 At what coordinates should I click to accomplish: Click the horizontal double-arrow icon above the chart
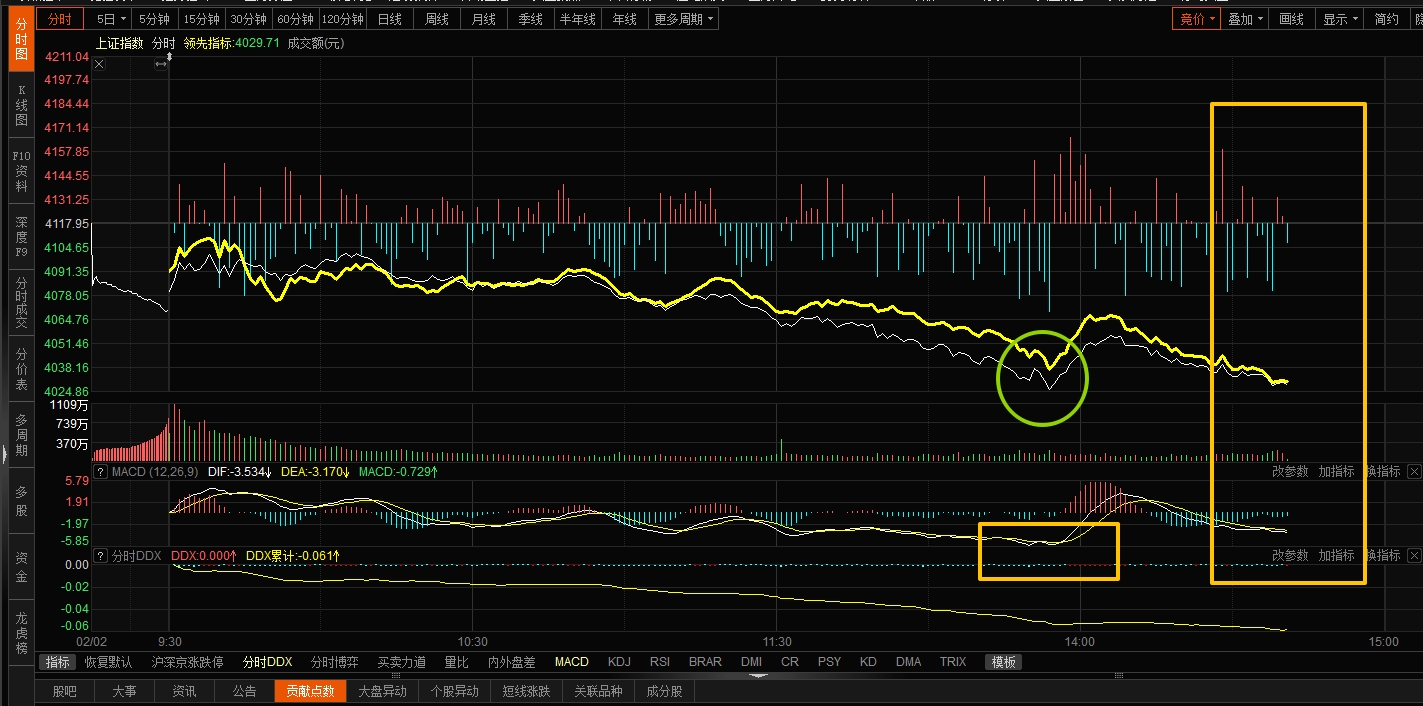point(161,64)
